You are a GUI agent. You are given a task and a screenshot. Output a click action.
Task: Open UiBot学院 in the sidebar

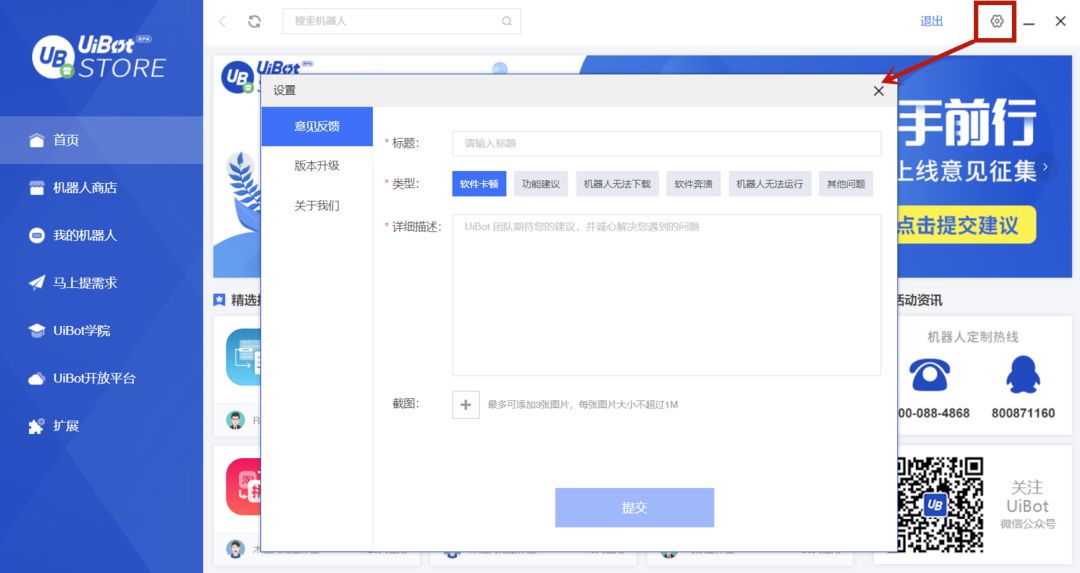[x=101, y=331]
